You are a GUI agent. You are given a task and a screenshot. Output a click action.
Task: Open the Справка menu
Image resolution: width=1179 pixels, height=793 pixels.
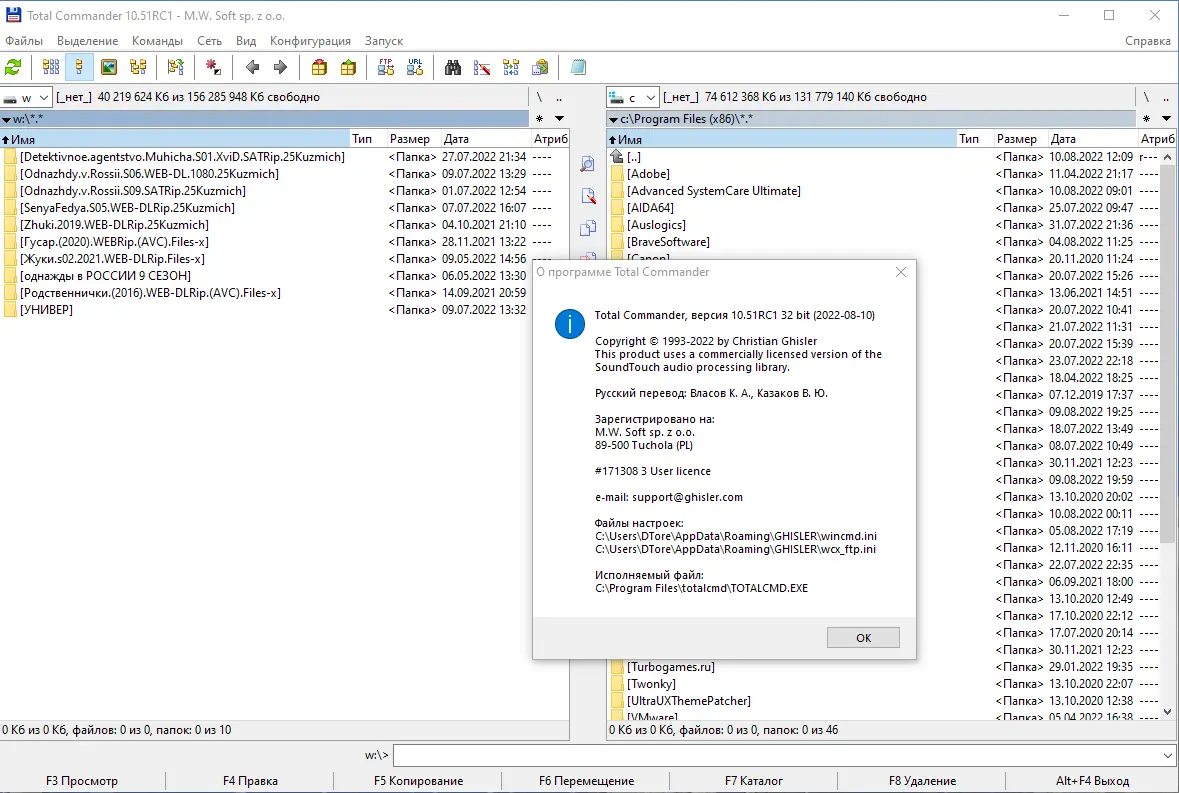click(1147, 41)
